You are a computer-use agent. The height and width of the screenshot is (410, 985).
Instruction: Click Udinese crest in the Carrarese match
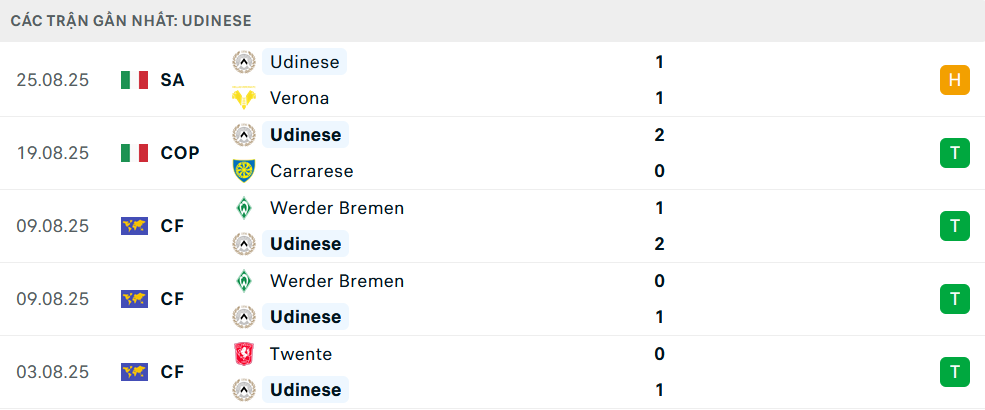click(x=243, y=135)
